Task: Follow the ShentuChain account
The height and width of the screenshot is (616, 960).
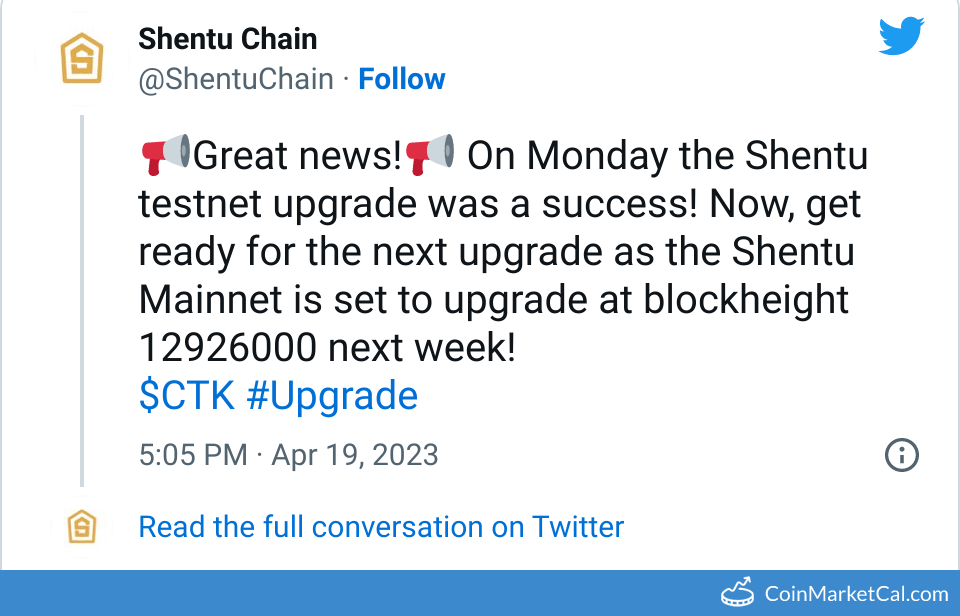Action: tap(402, 79)
